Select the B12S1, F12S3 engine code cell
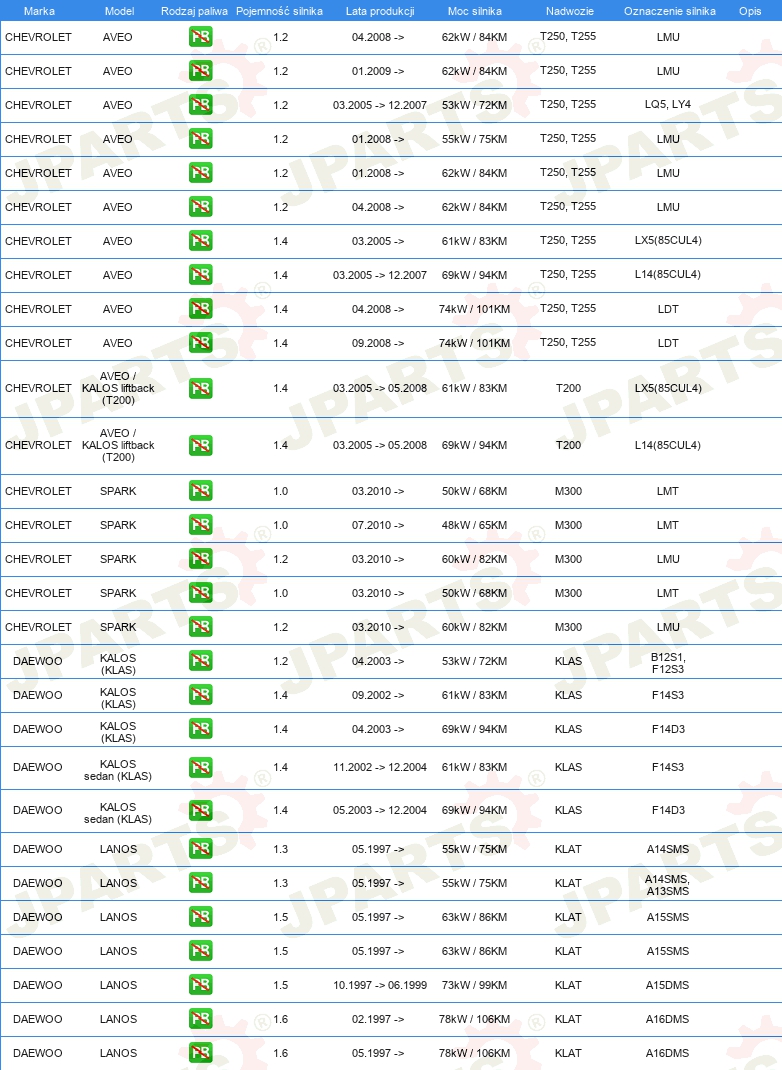The width and height of the screenshot is (782, 1070). pos(668,663)
